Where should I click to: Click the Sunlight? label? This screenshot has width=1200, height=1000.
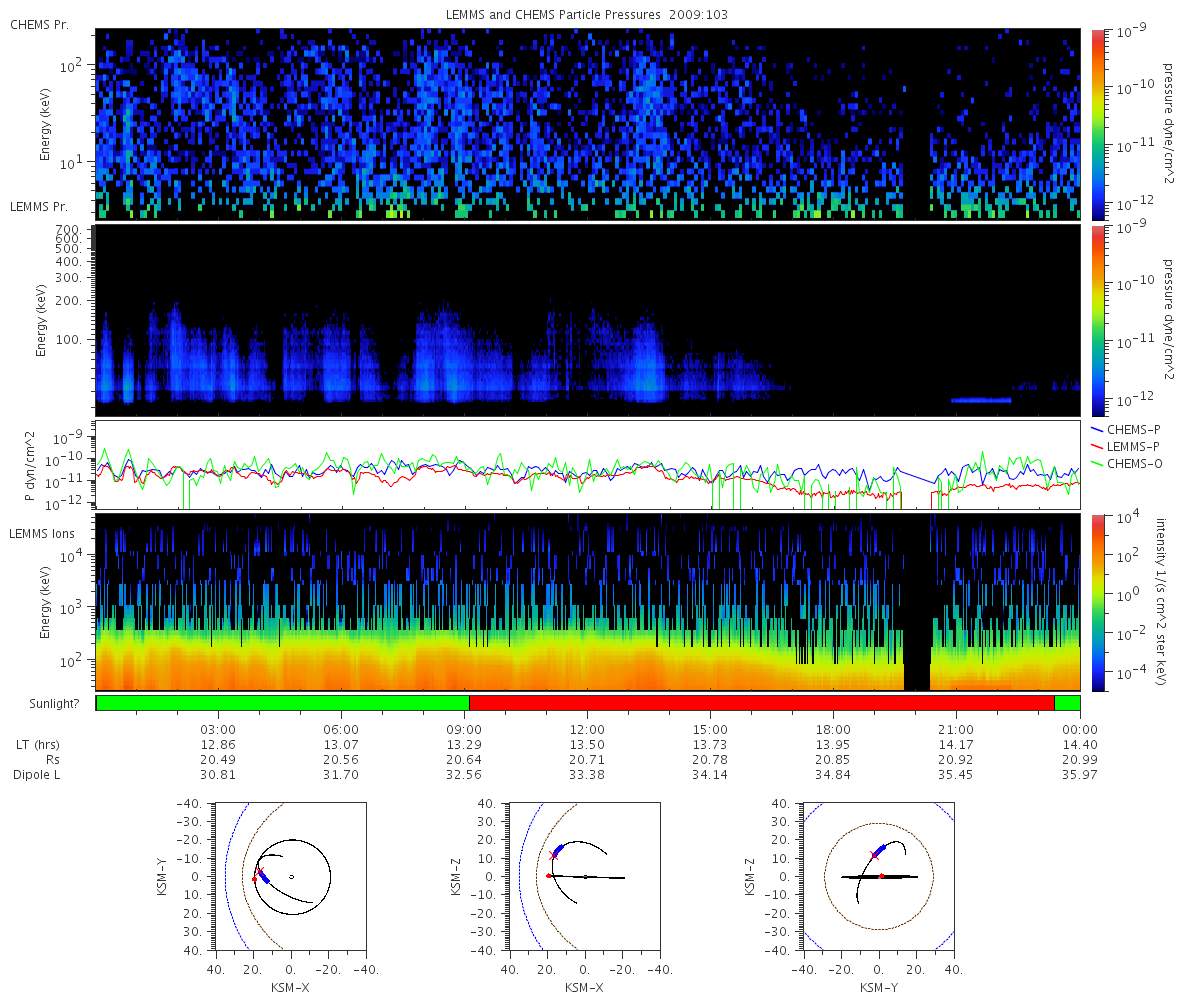click(40, 704)
